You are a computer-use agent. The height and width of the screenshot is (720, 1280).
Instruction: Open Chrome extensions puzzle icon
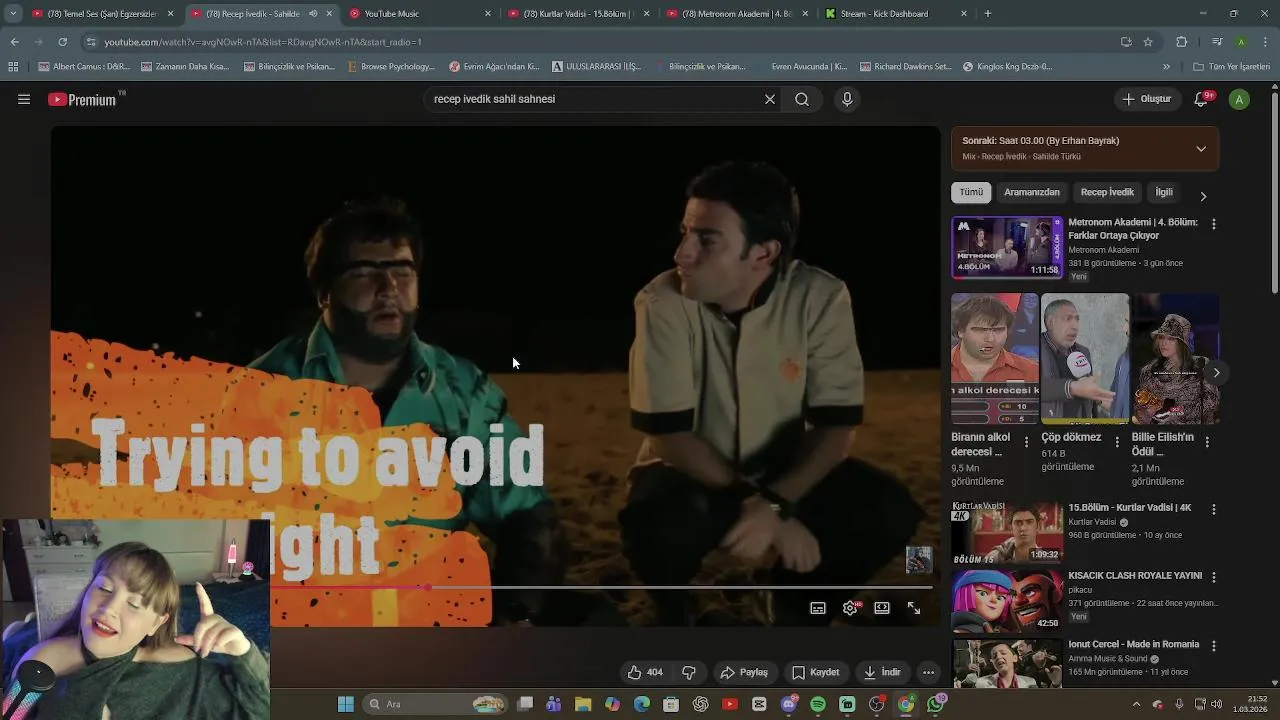1182,42
